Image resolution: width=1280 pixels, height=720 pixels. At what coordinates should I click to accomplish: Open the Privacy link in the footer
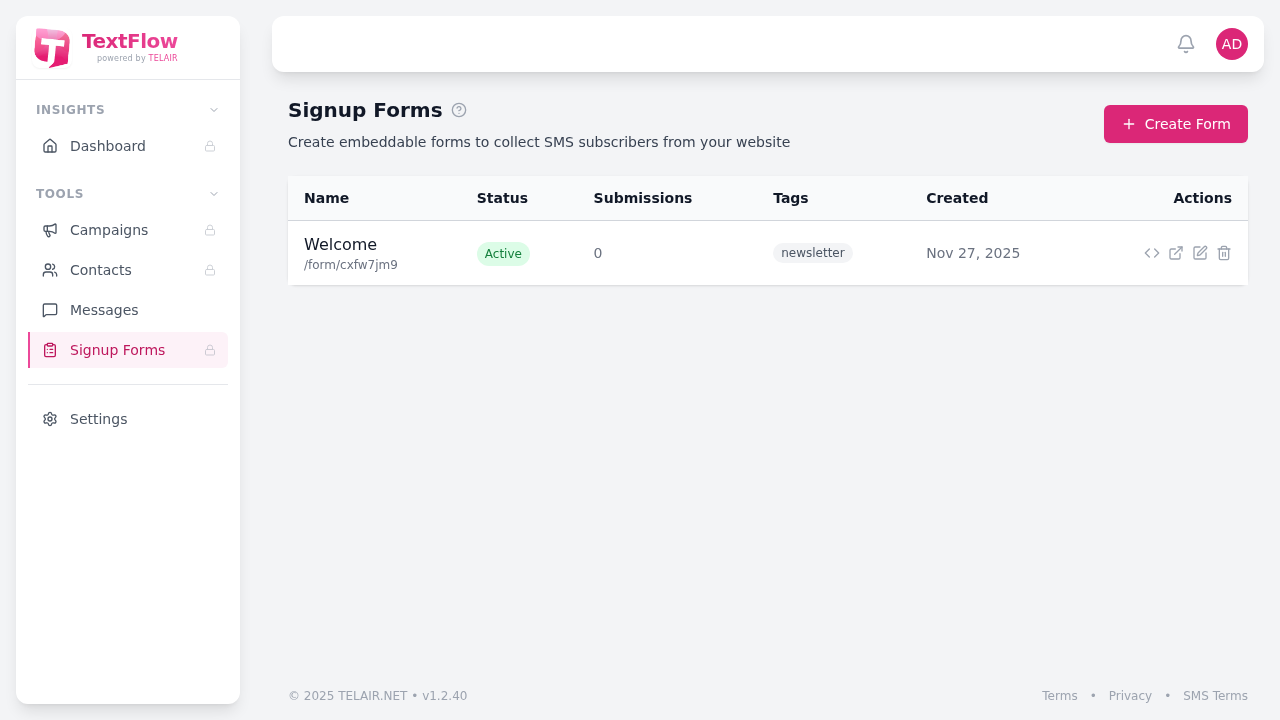tap(1130, 695)
